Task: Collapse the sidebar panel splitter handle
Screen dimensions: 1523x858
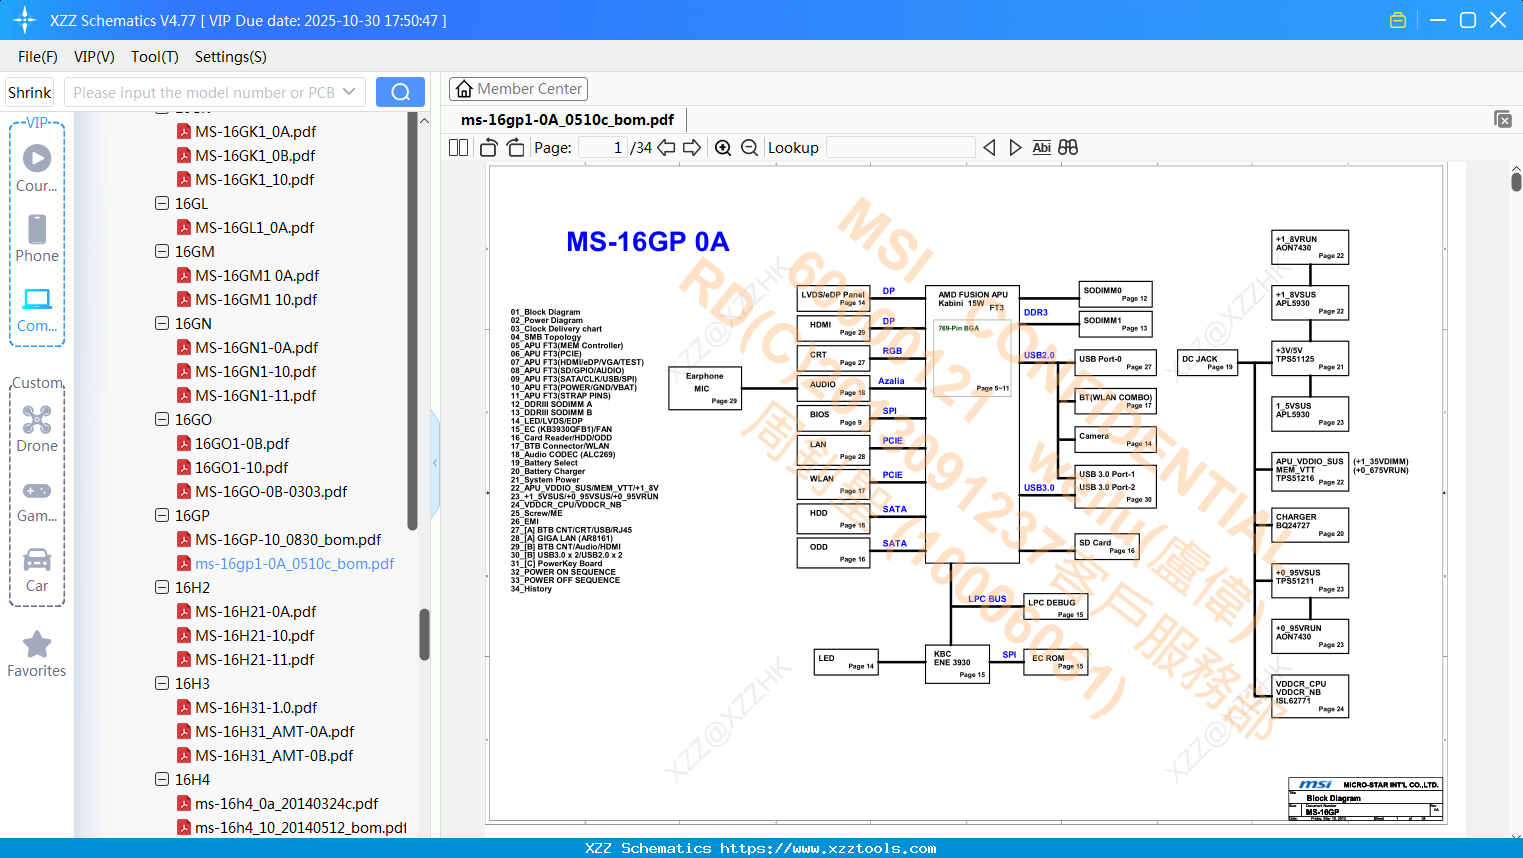Action: pos(435,462)
